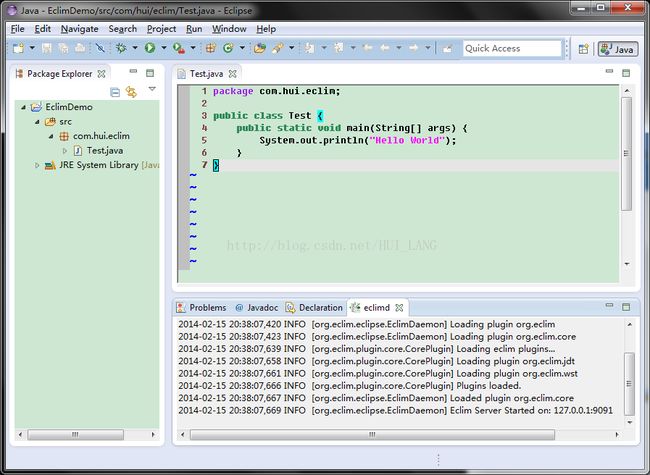Minimize the Package Explorer view

133,71
